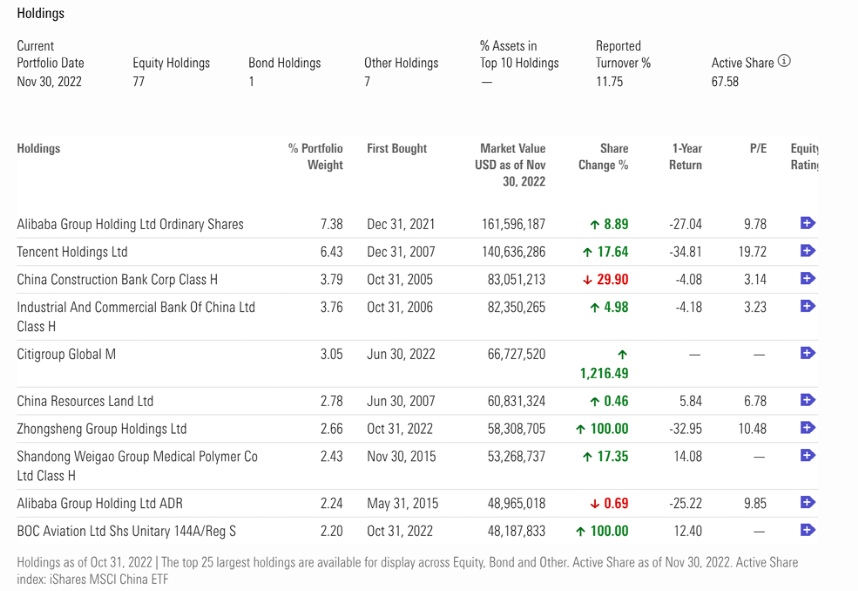Open equity rating icon for China Resources Land
This screenshot has width=858, height=591.
[x=808, y=400]
